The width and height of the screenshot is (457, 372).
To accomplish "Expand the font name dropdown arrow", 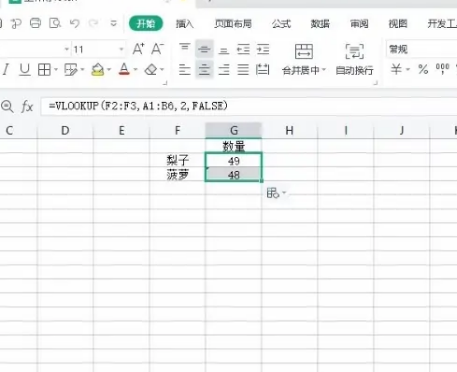I will [x=67, y=50].
